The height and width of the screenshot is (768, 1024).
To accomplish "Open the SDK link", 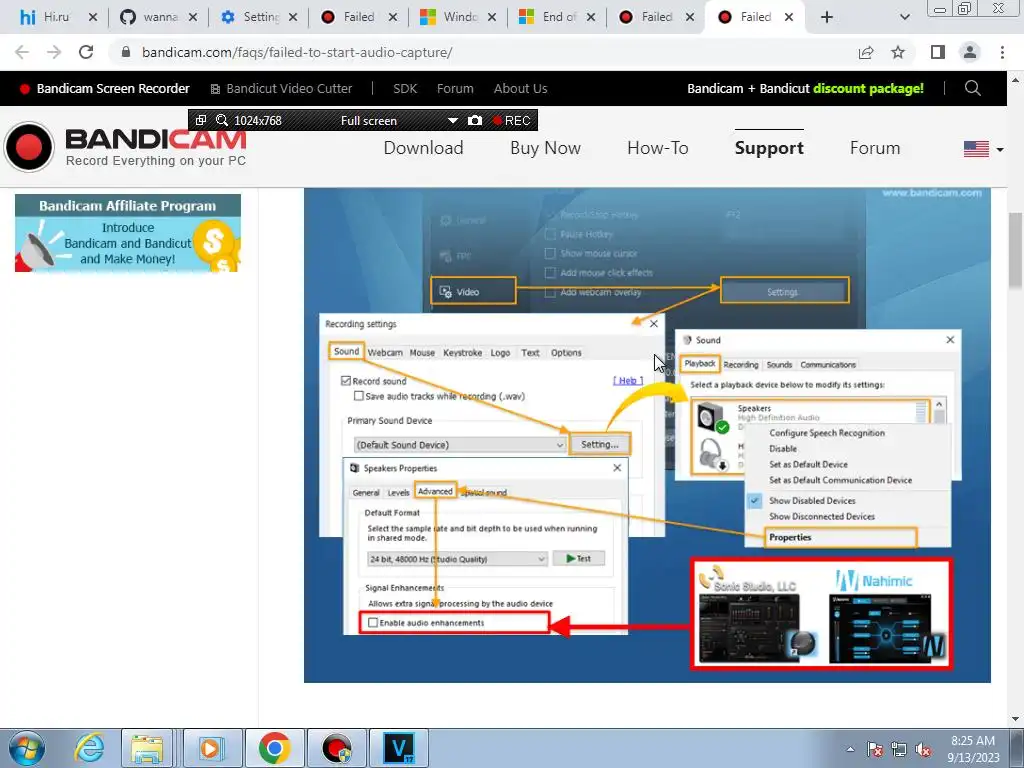I will click(405, 88).
